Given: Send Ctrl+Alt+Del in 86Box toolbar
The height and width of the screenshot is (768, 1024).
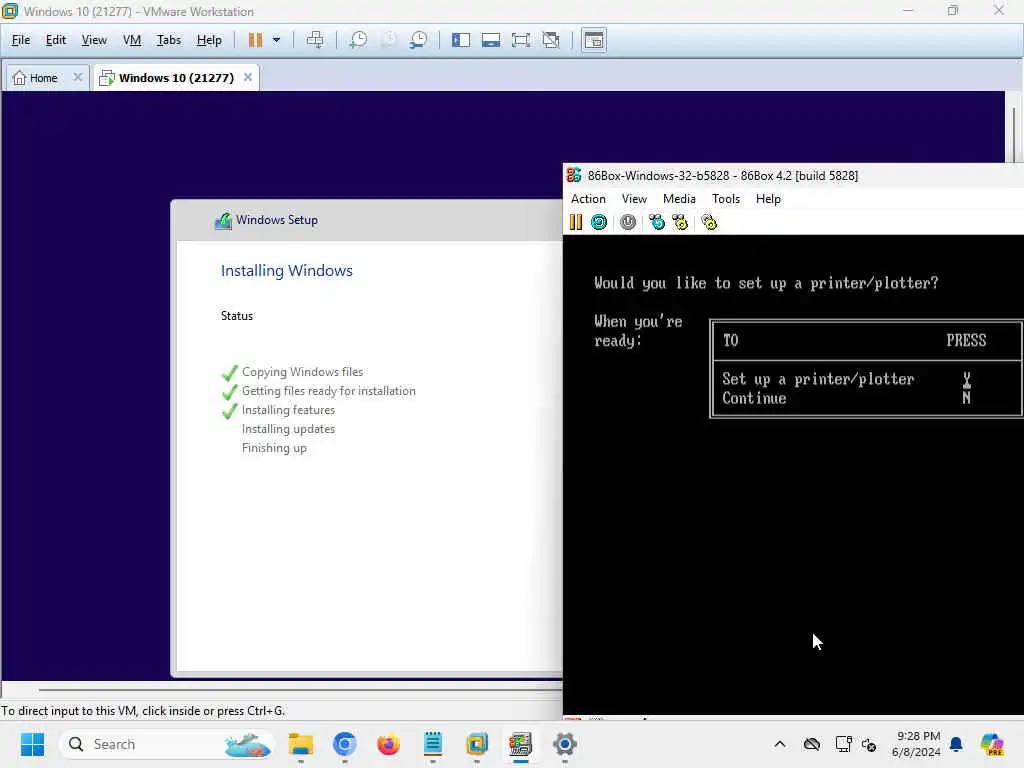Looking at the screenshot, I should click(656, 222).
